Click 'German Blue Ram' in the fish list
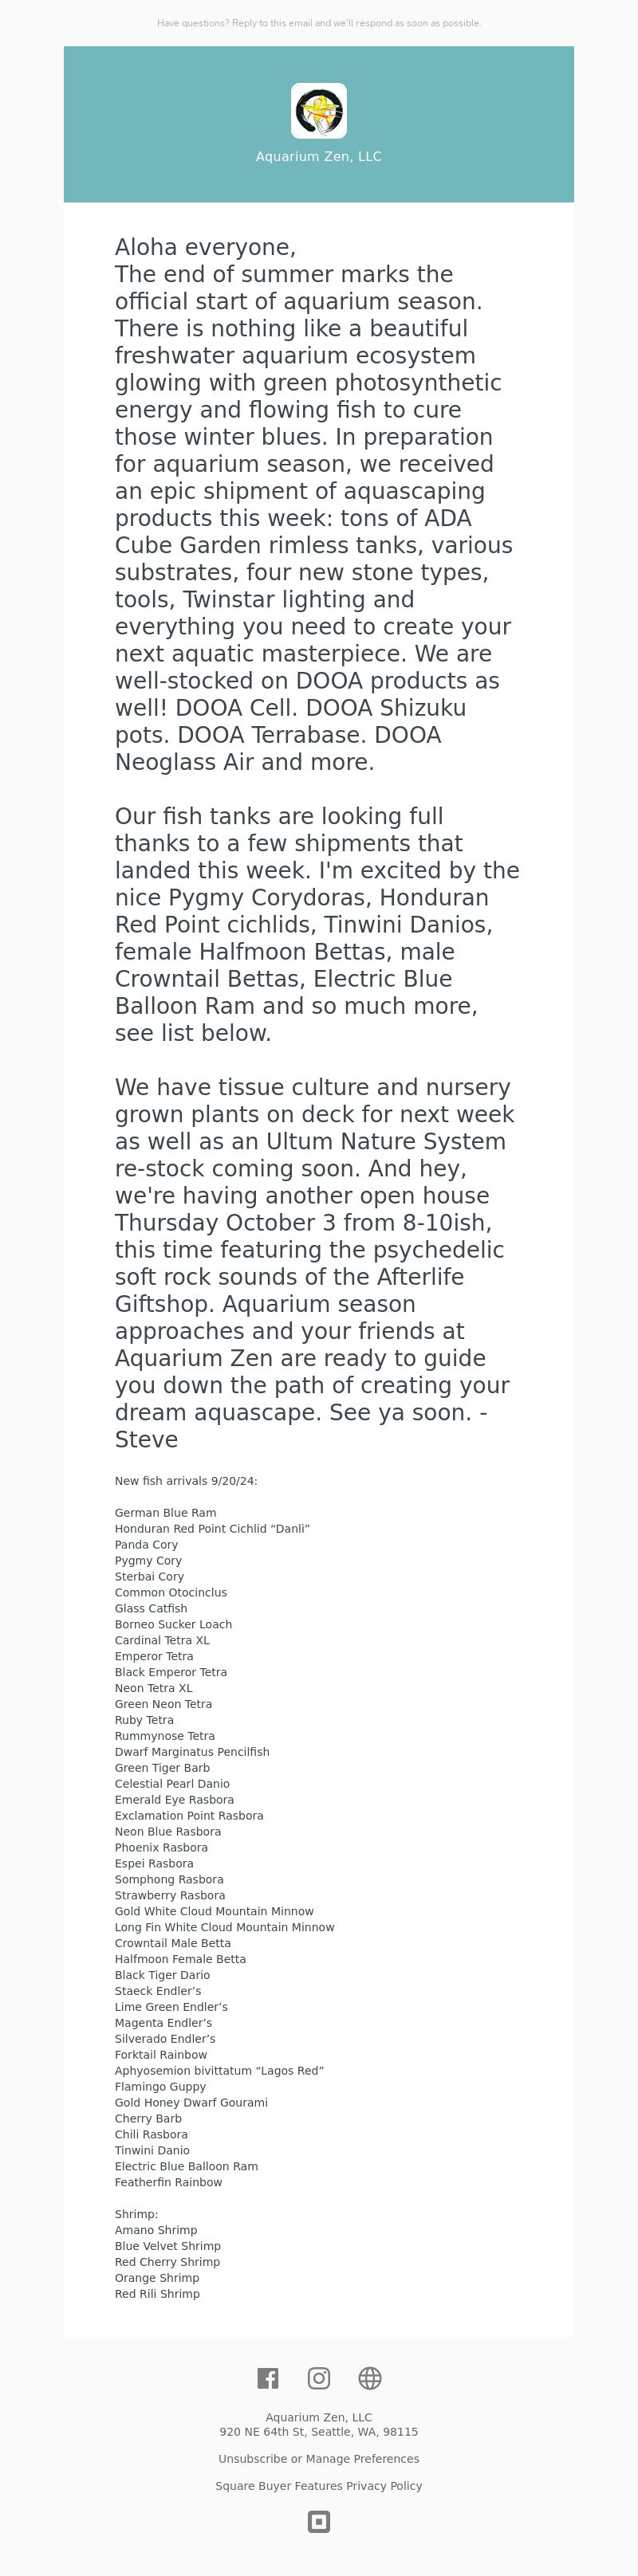This screenshot has height=2576, width=638. point(165,1512)
